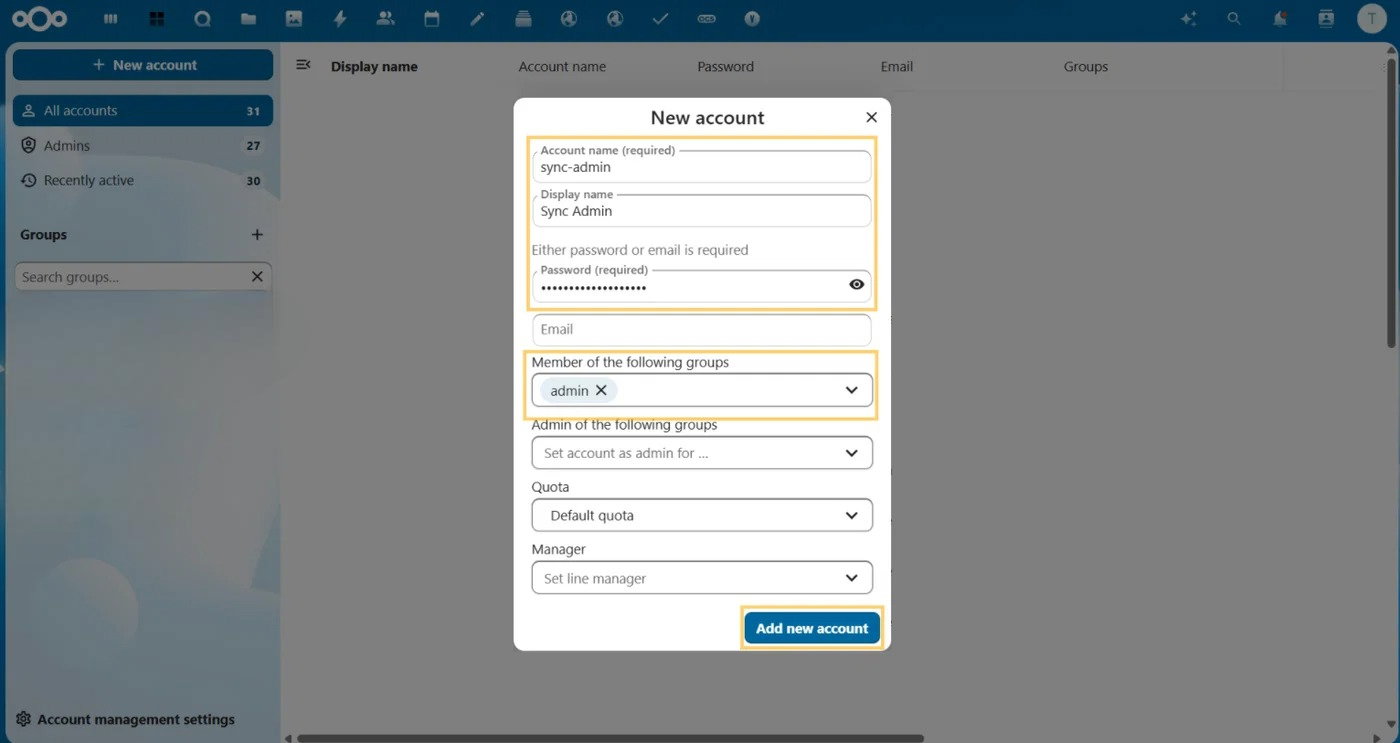Open the user avatar menu labeled T
Viewport: 1400px width, 743px height.
1372,18
